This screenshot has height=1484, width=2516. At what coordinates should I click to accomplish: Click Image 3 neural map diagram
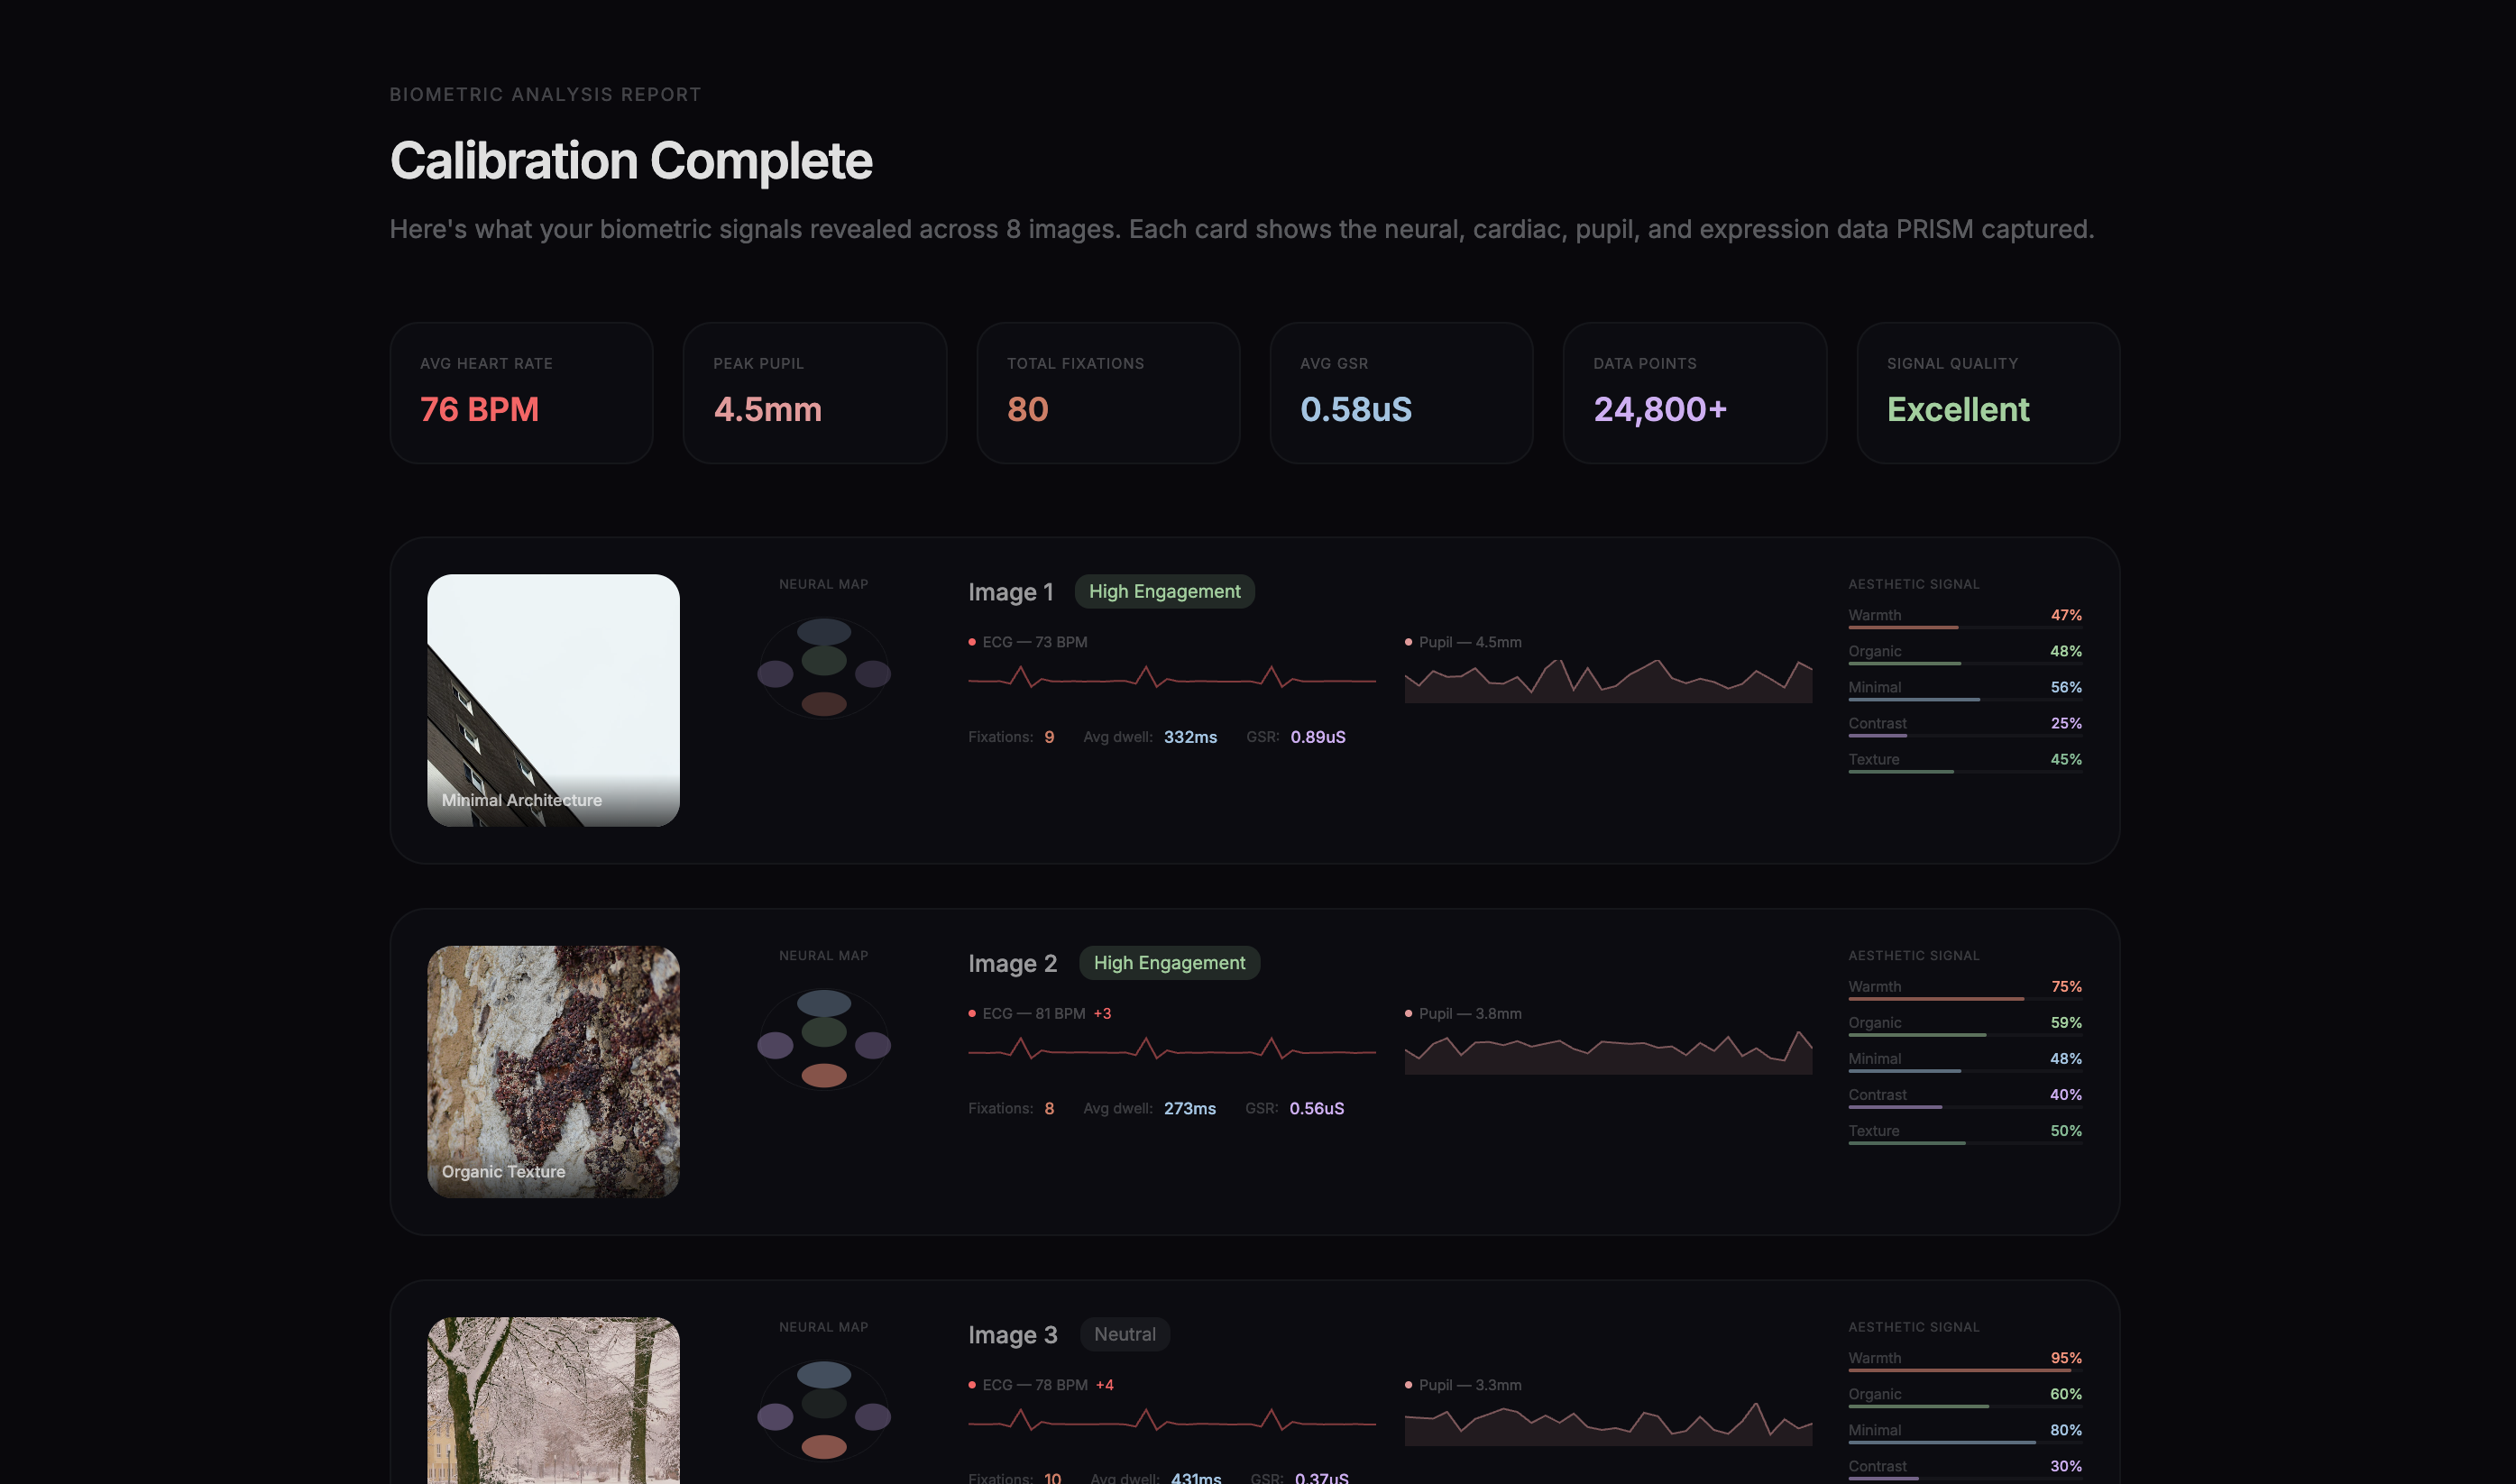(823, 1409)
